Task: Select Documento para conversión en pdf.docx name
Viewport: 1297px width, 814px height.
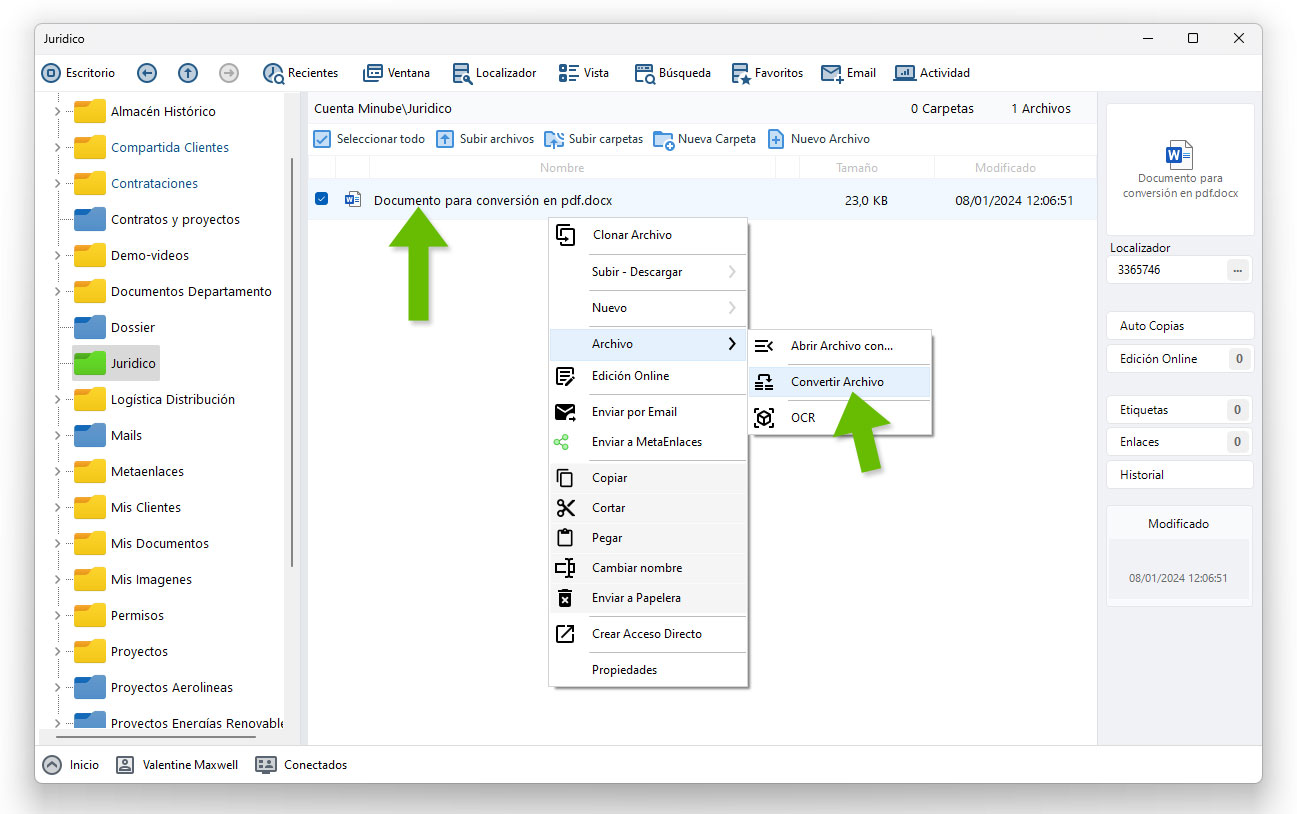Action: pyautogui.click(x=493, y=200)
